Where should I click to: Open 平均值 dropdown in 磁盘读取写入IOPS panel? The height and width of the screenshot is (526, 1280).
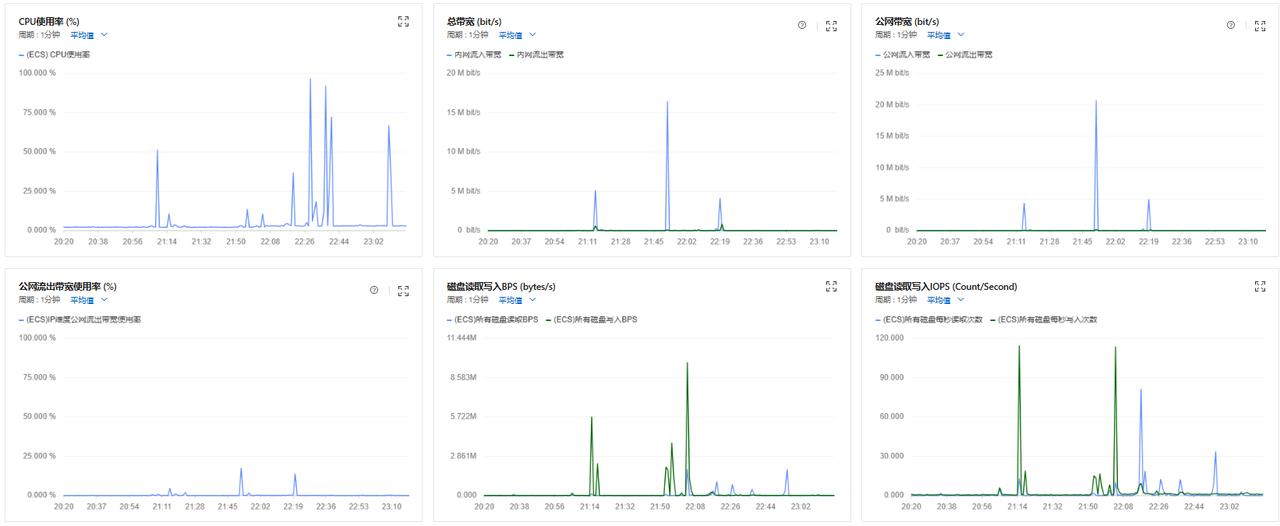pyautogui.click(x=945, y=299)
